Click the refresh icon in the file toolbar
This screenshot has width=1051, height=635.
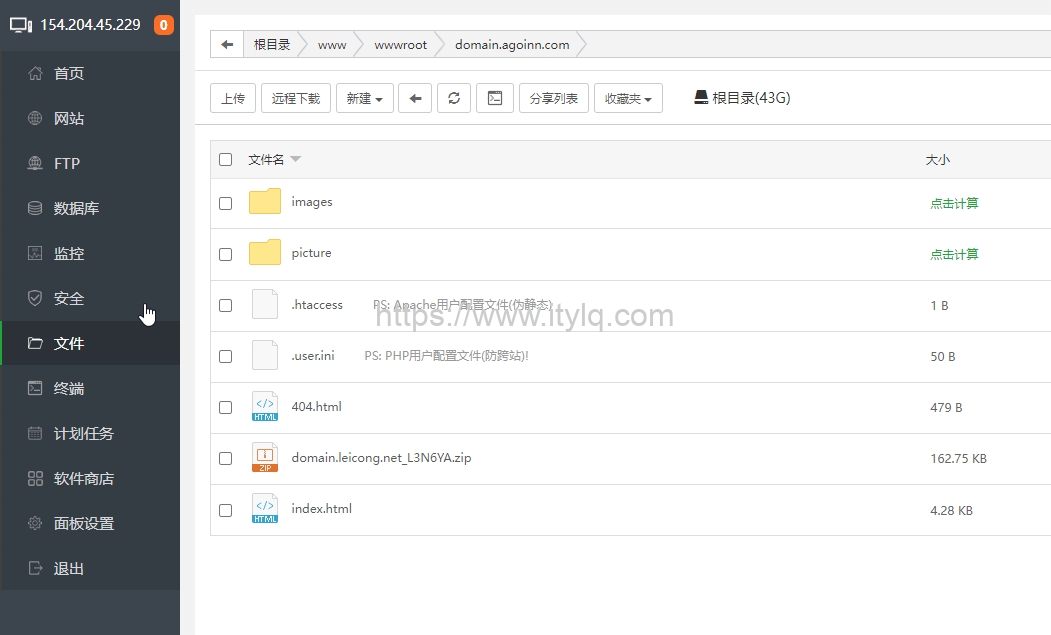click(x=454, y=97)
